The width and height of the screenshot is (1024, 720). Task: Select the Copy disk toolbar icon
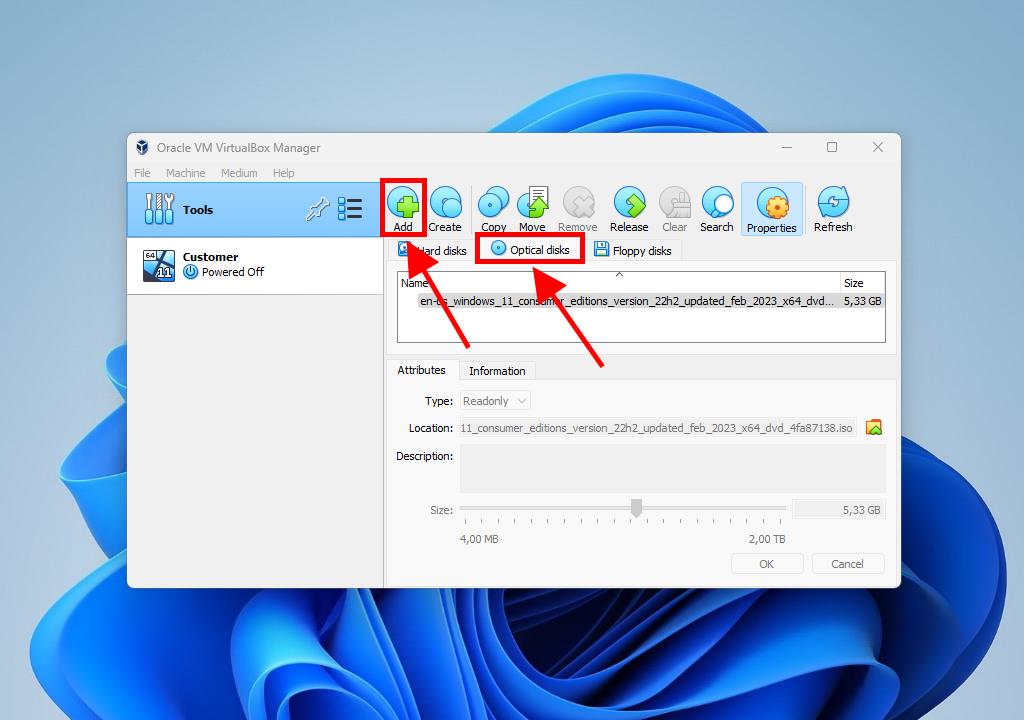point(493,205)
